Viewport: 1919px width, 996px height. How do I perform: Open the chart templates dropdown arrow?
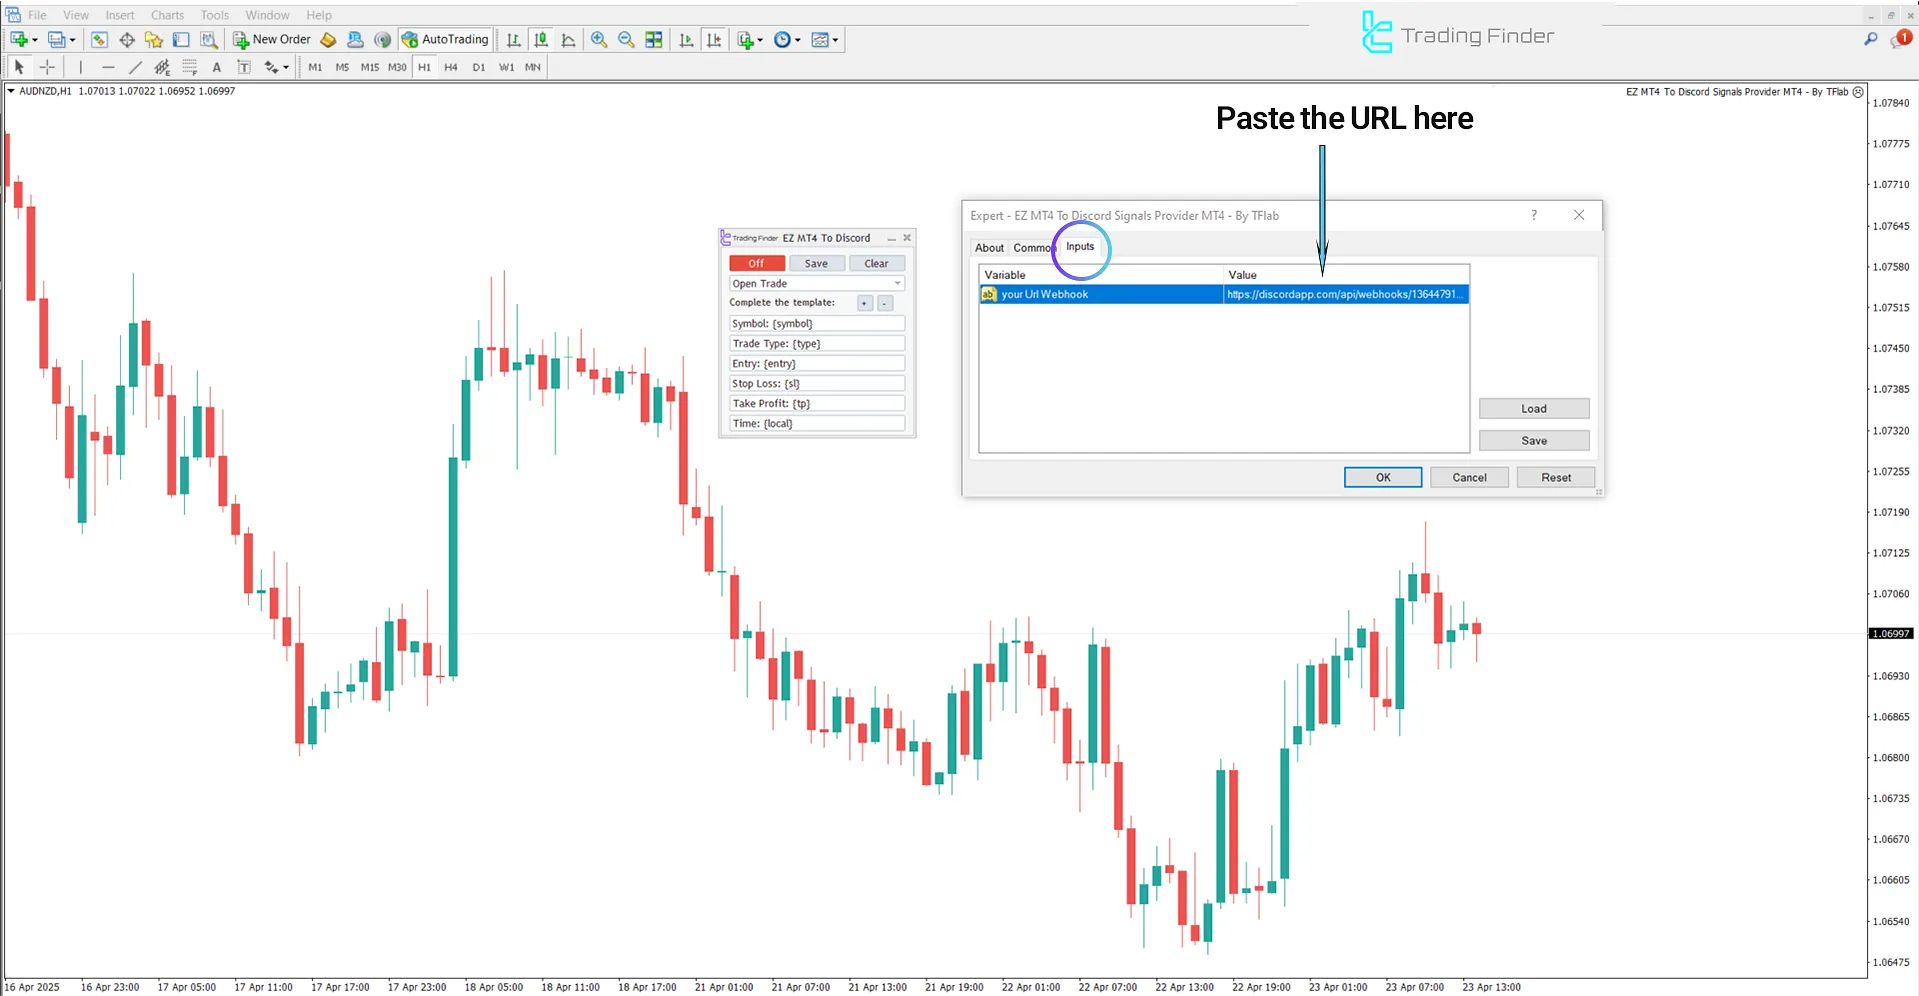coord(835,40)
